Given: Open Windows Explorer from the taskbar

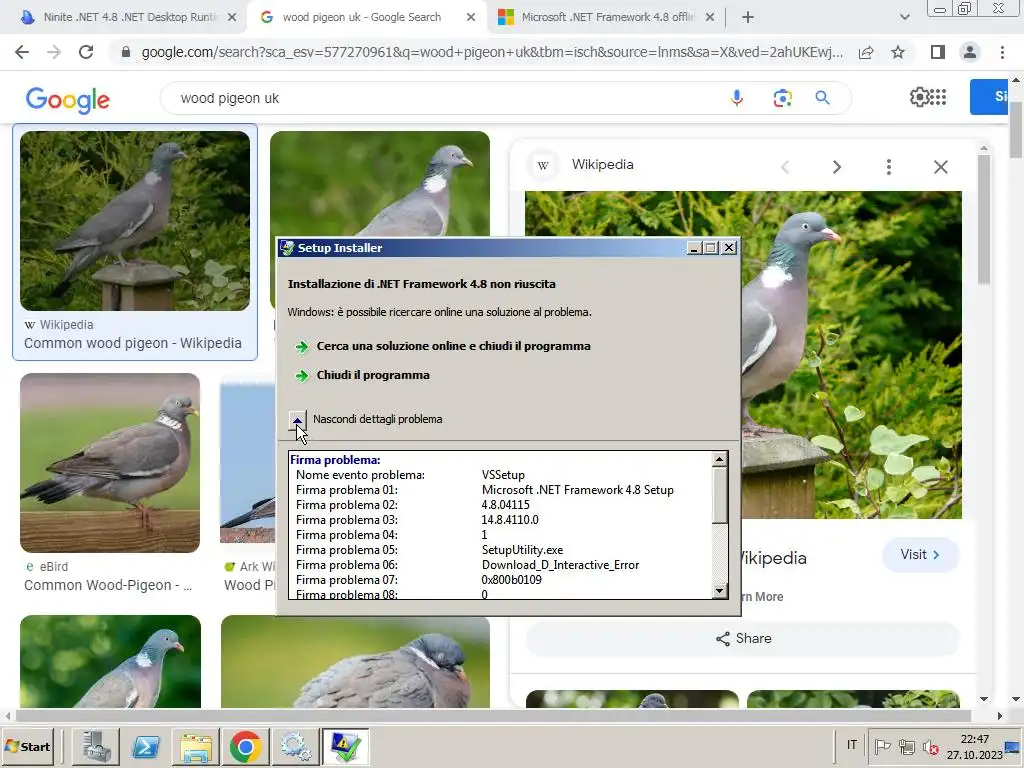Looking at the screenshot, I should (x=196, y=746).
